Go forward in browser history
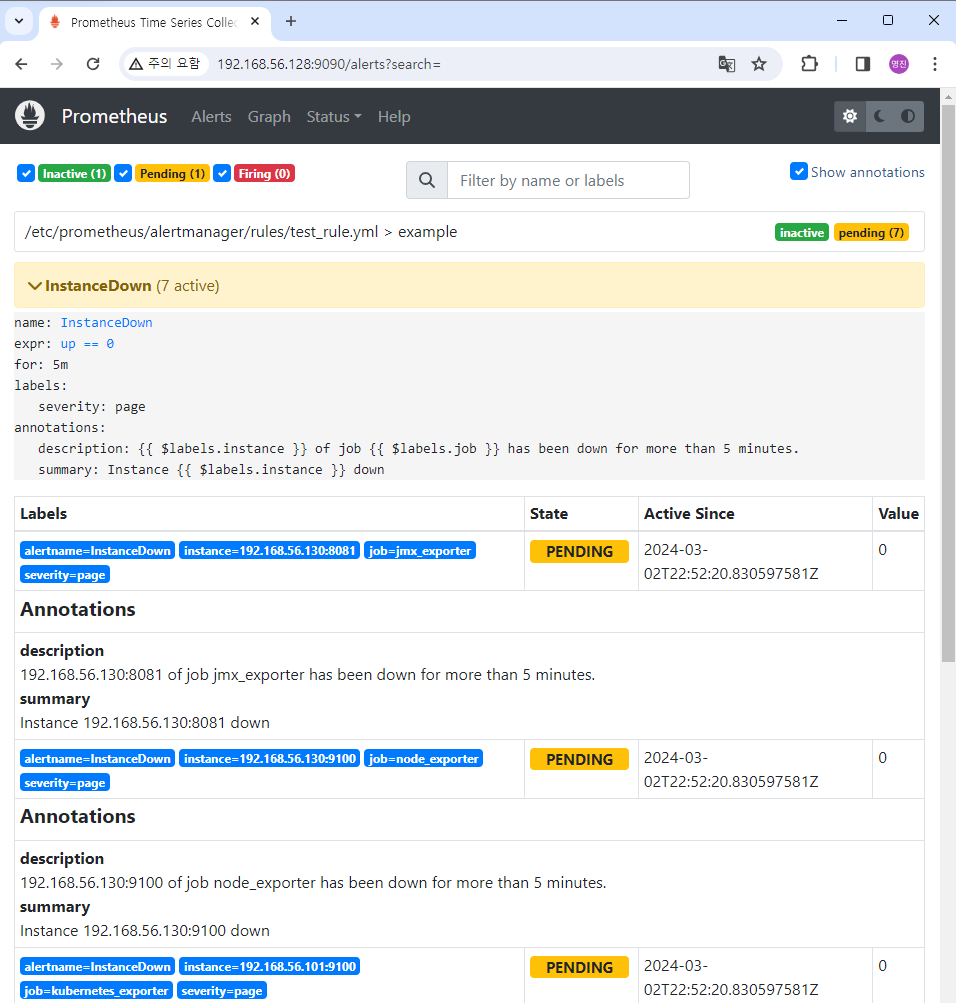This screenshot has height=1003, width=956. point(57,64)
